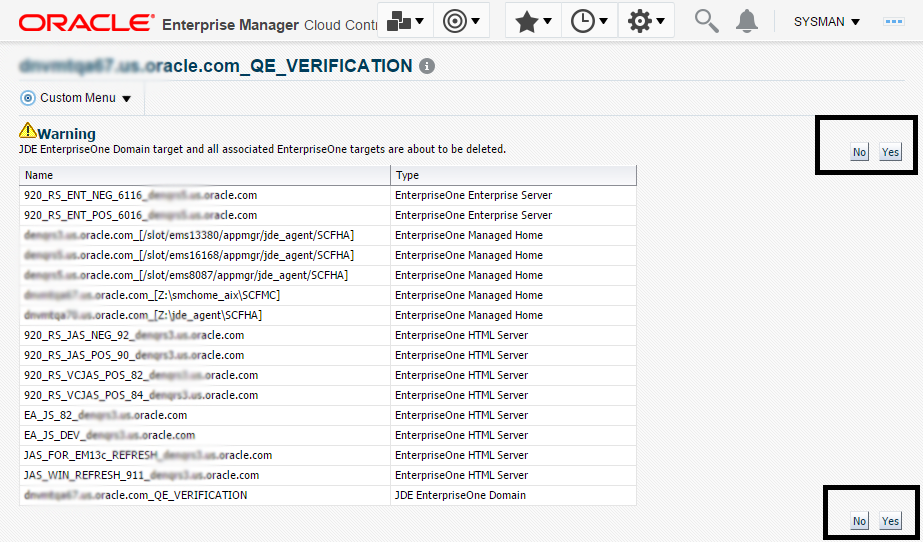
Task: Sort table by Type column header
Action: click(x=513, y=175)
